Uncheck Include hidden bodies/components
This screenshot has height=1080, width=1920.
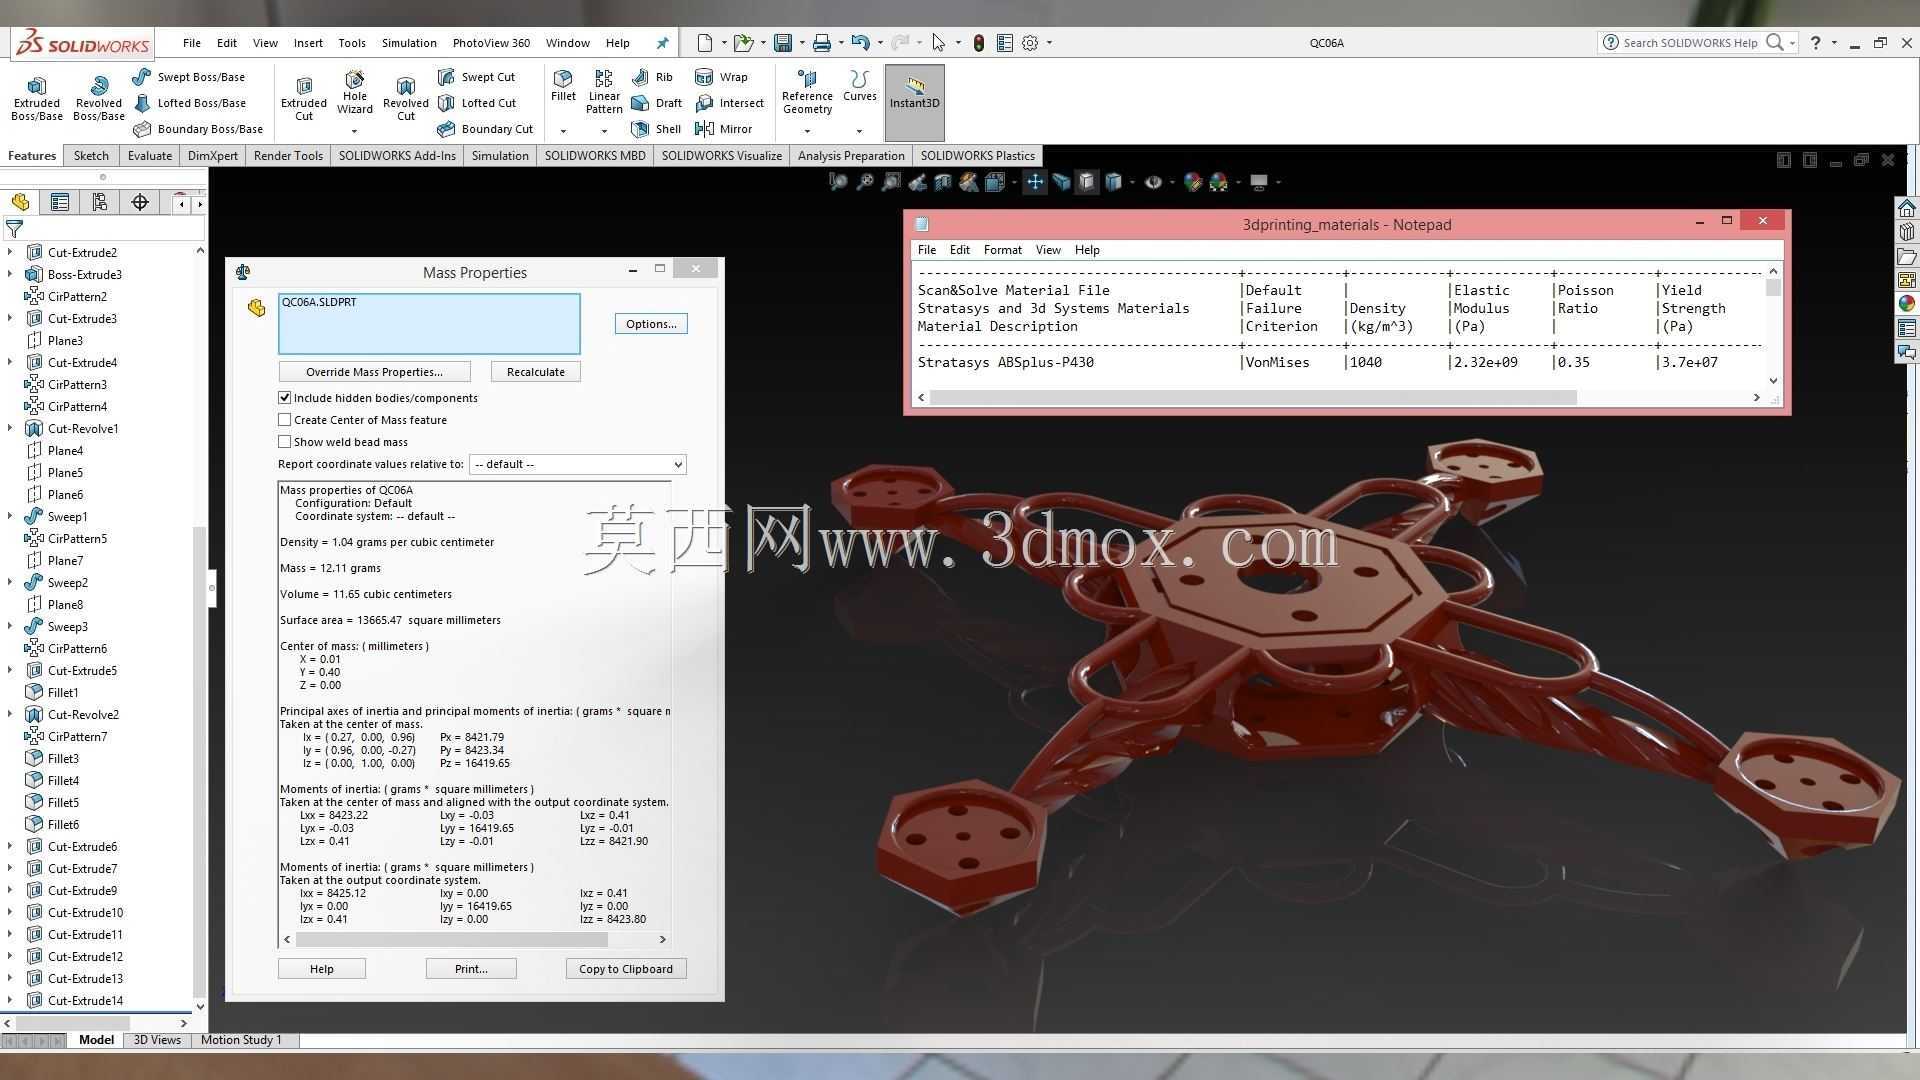coord(285,398)
